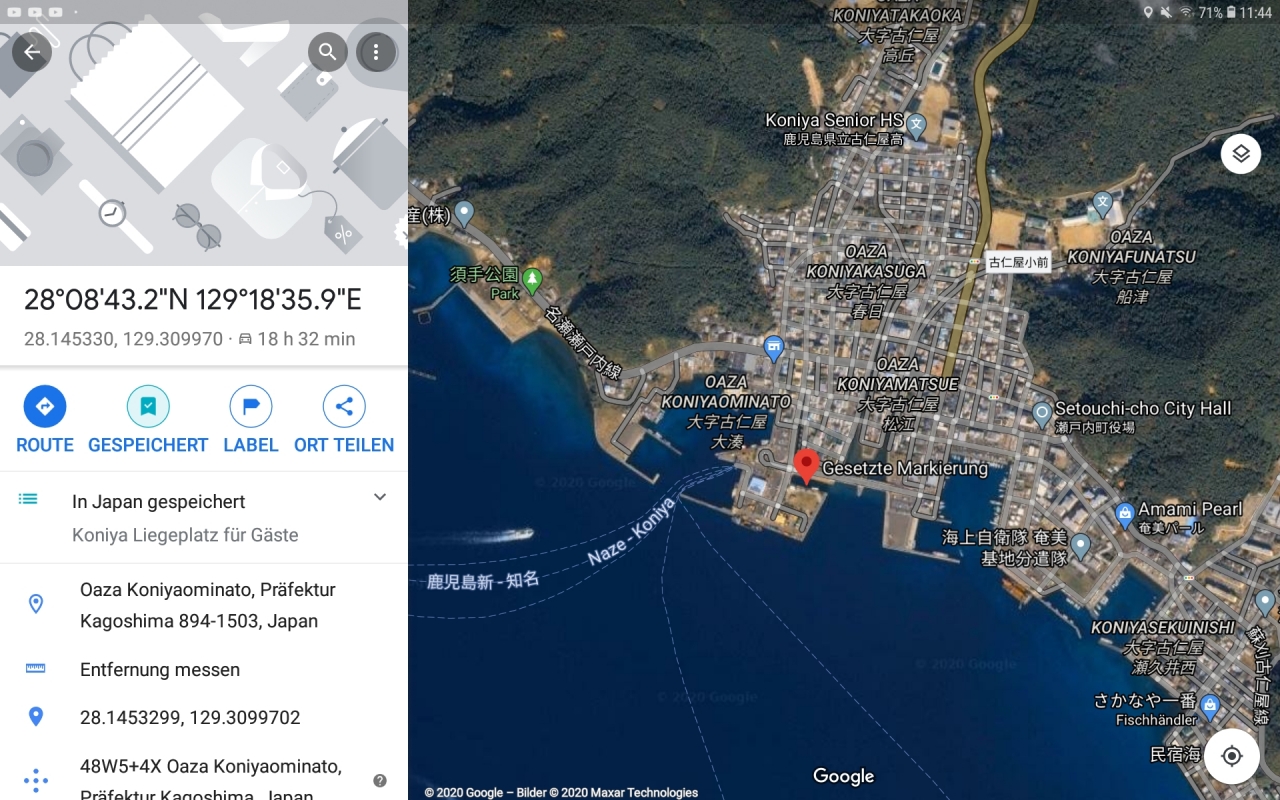Open search with the magnifier icon
The width and height of the screenshot is (1280, 800).
click(327, 52)
